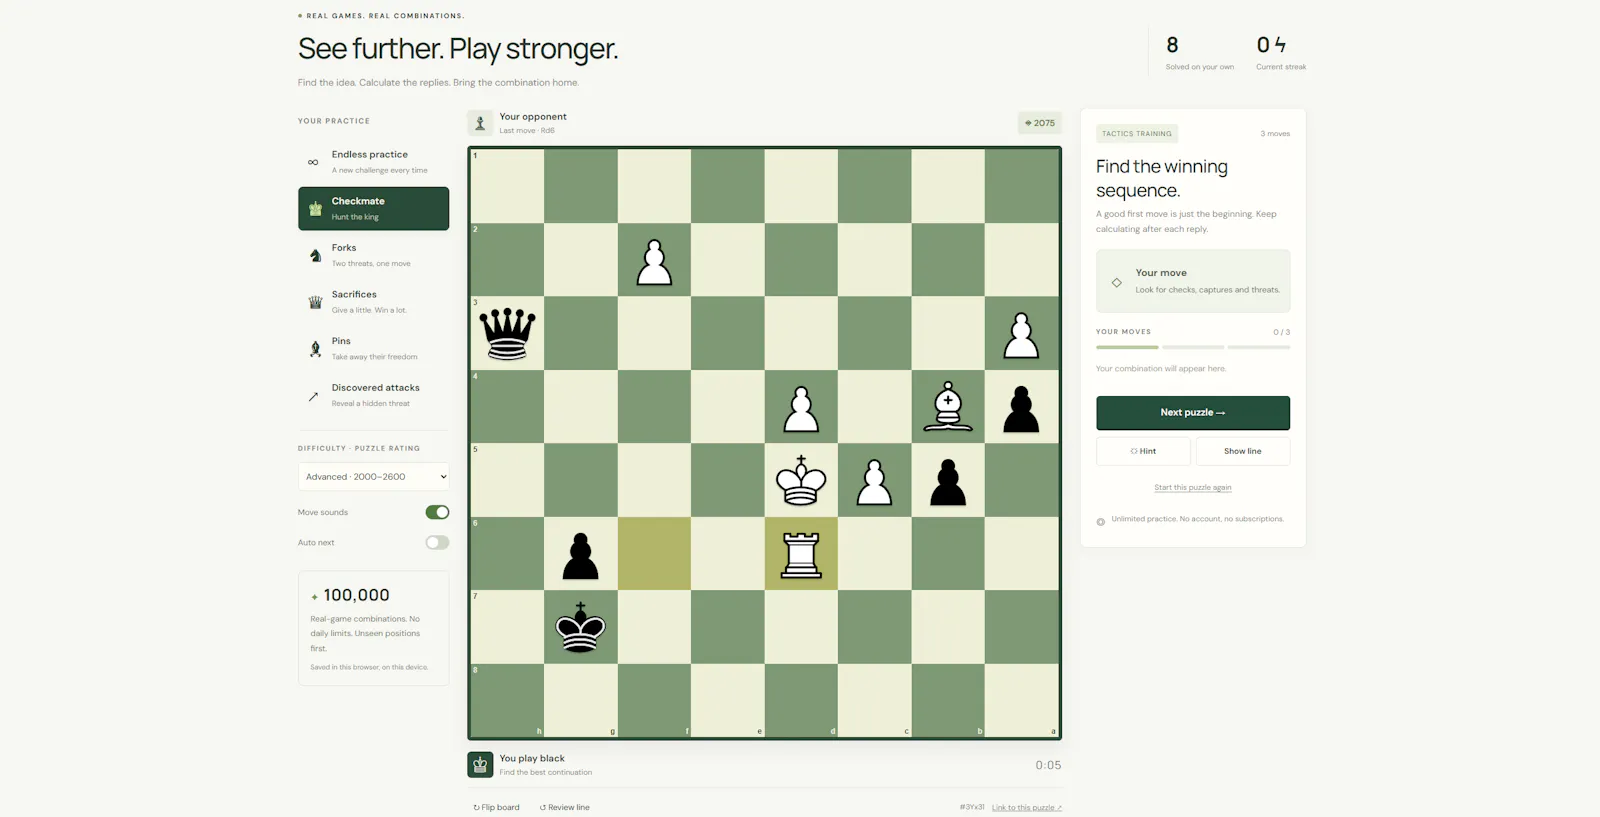Click the 2075 rating badge
1600x817 pixels.
[x=1040, y=123]
